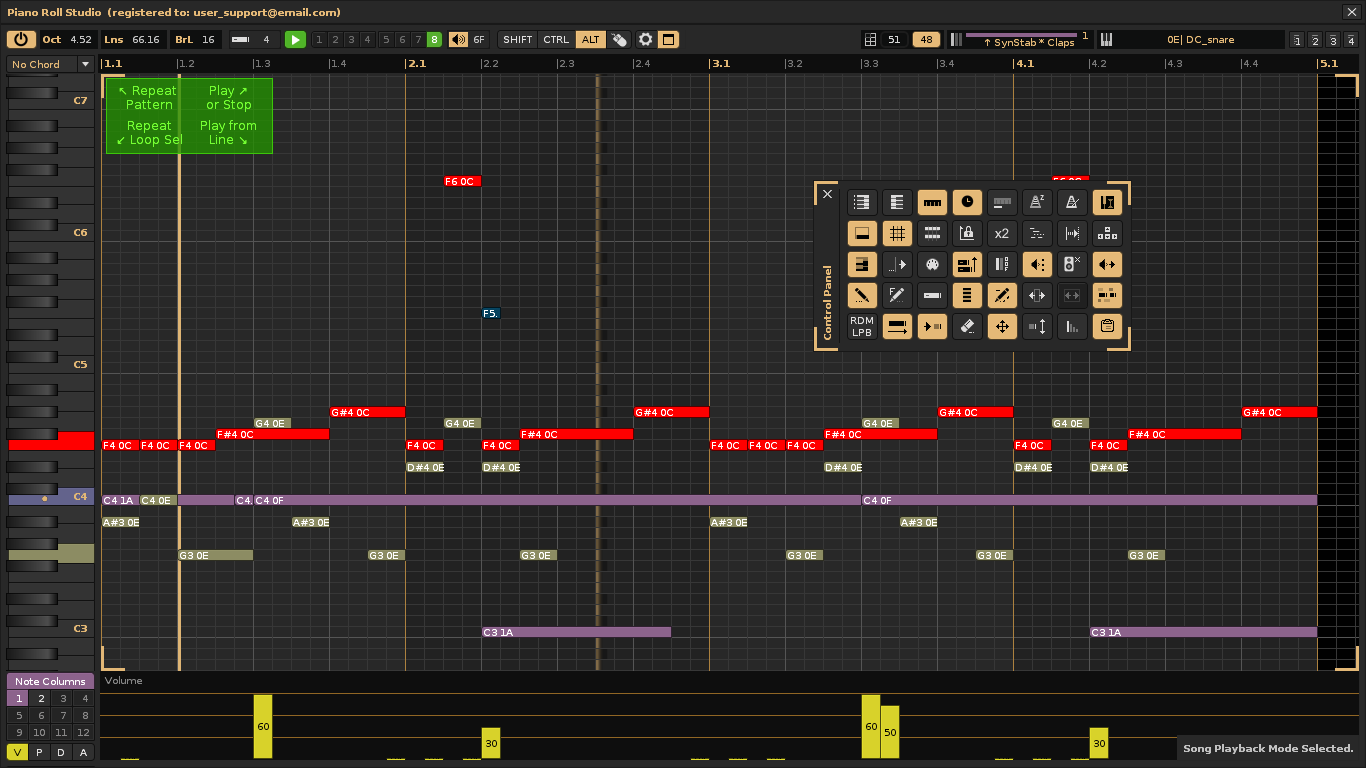The height and width of the screenshot is (768, 1366).
Task: Click the x2 button in Control Panel
Action: coord(1002,234)
